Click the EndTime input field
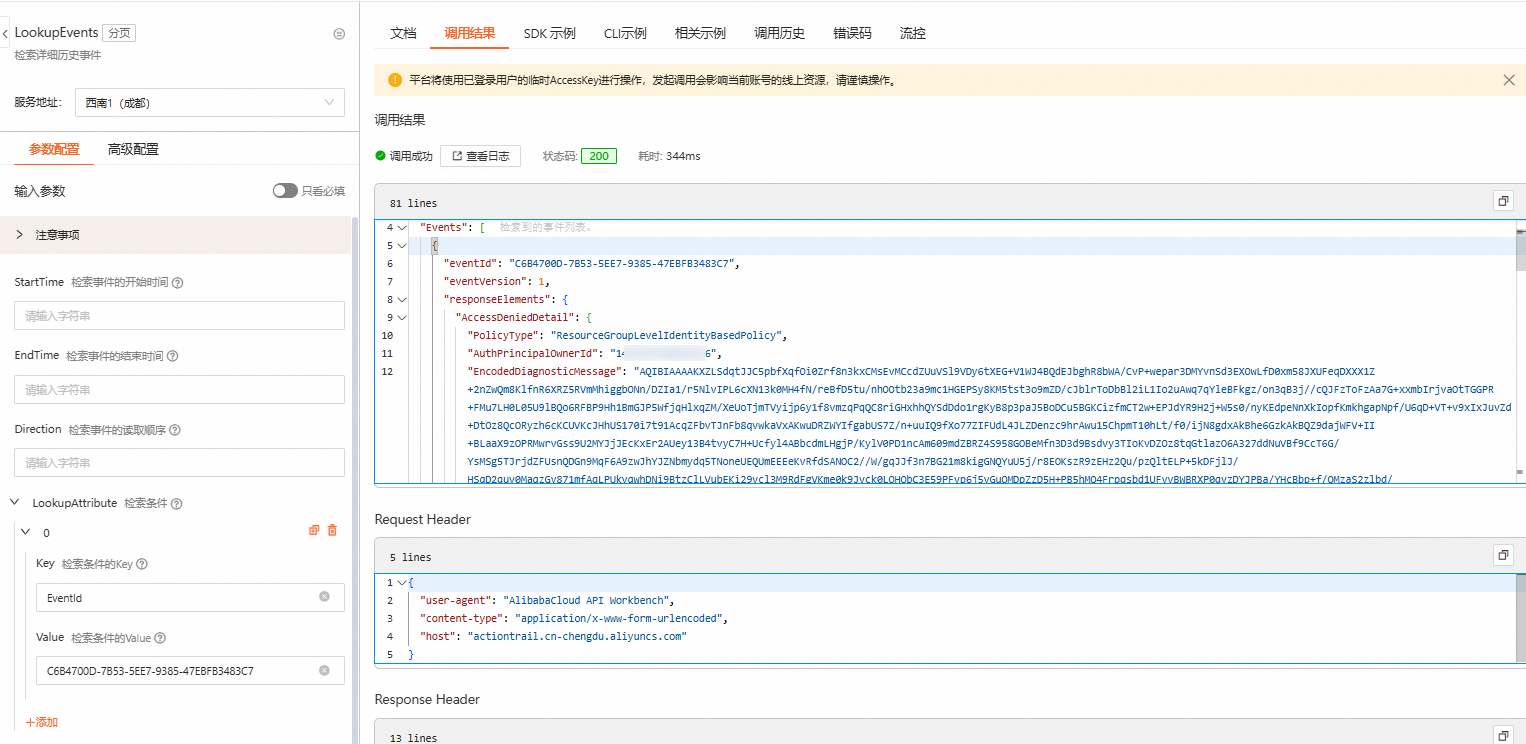 [x=179, y=390]
